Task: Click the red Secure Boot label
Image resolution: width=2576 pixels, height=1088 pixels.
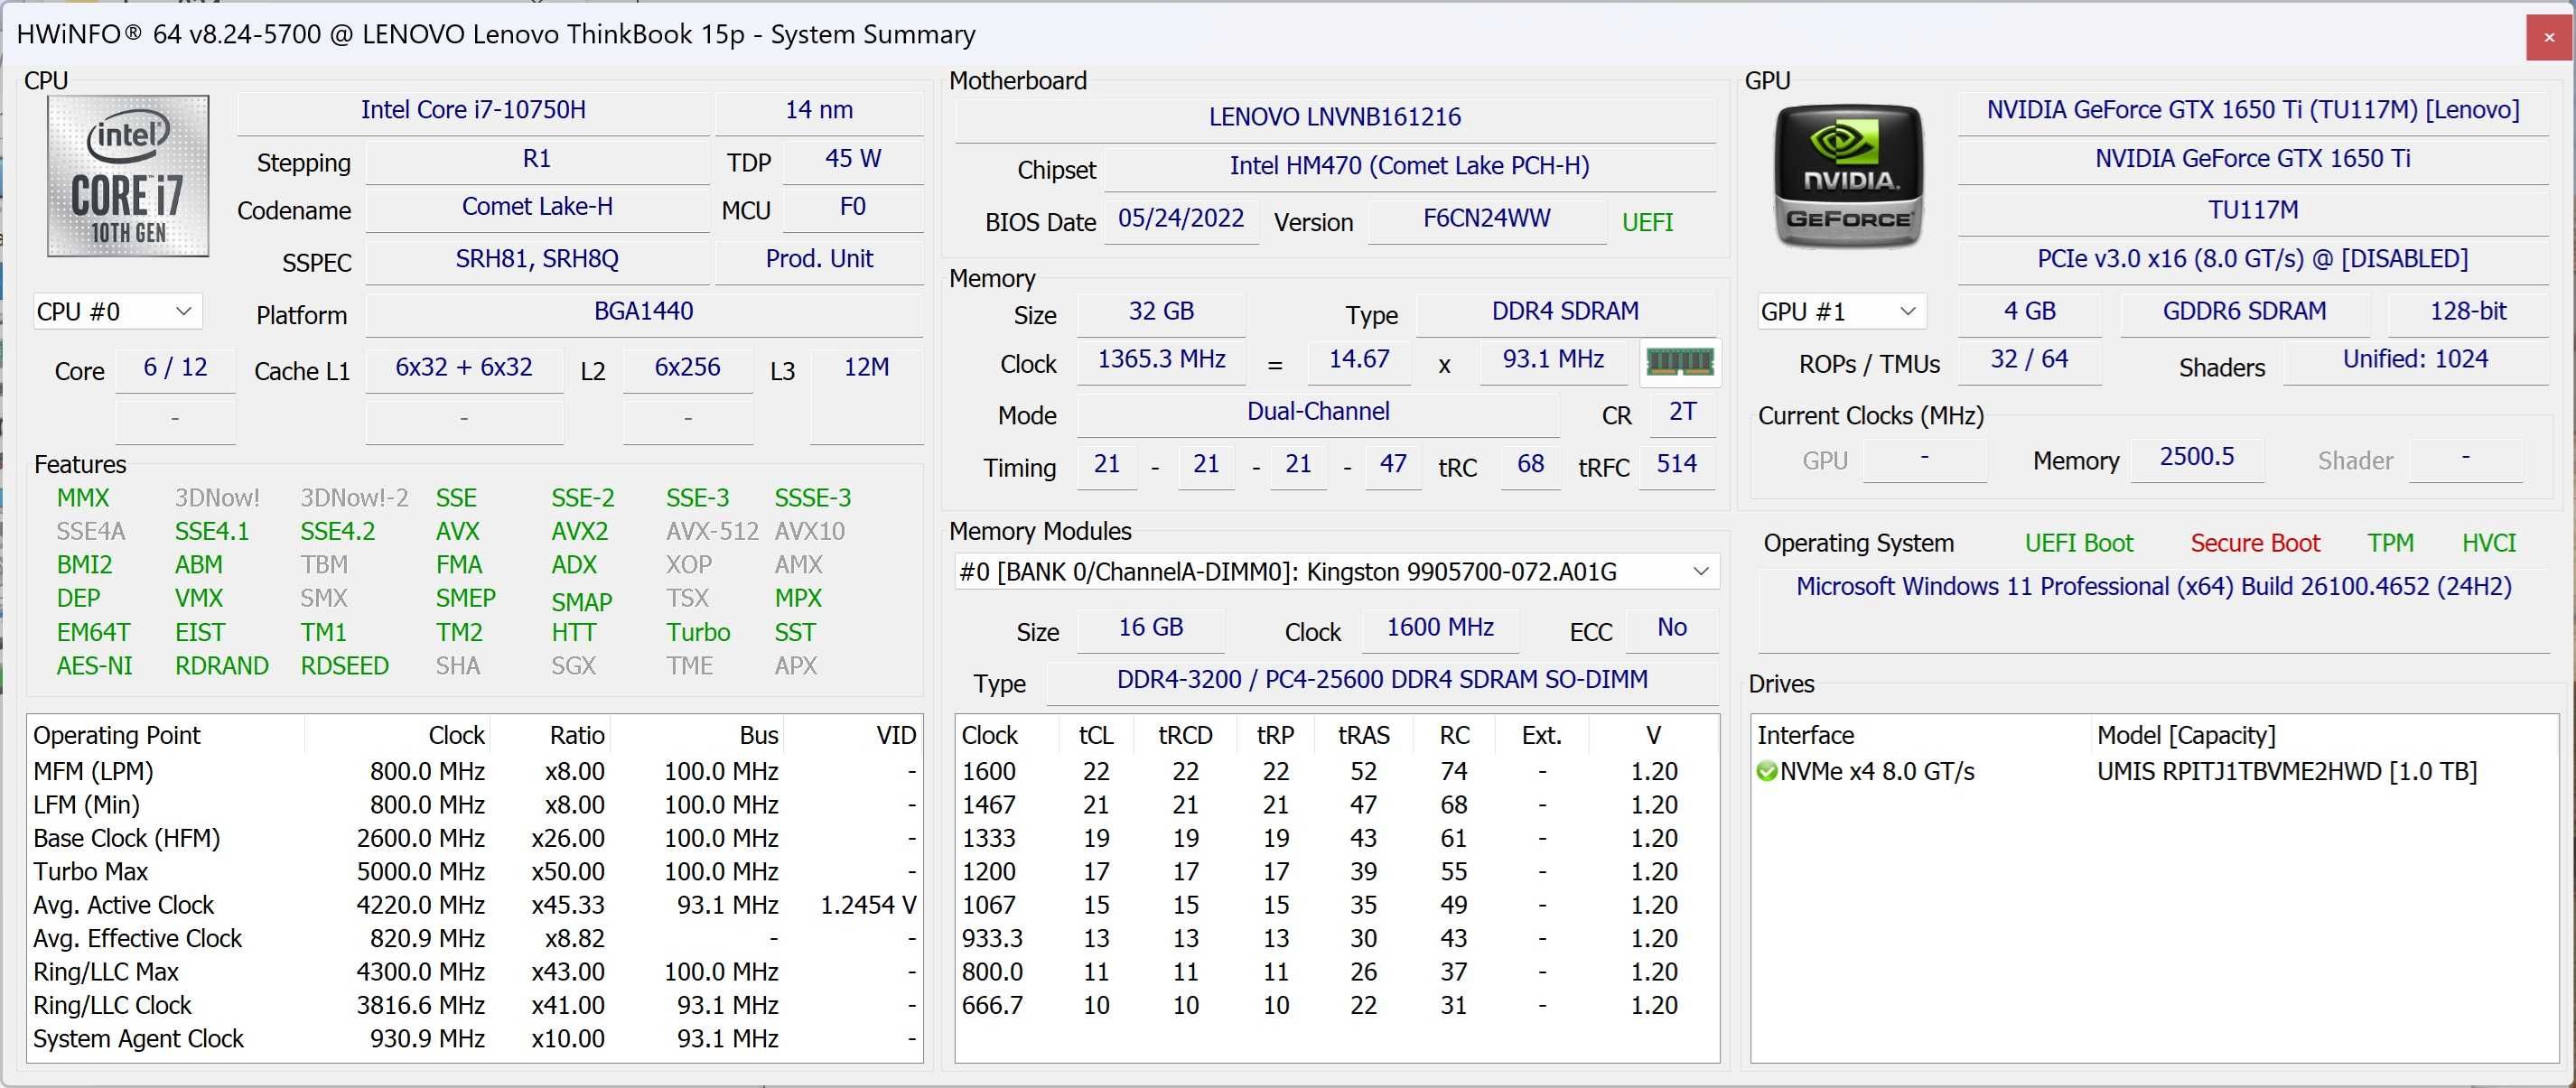Action: (x=2254, y=543)
